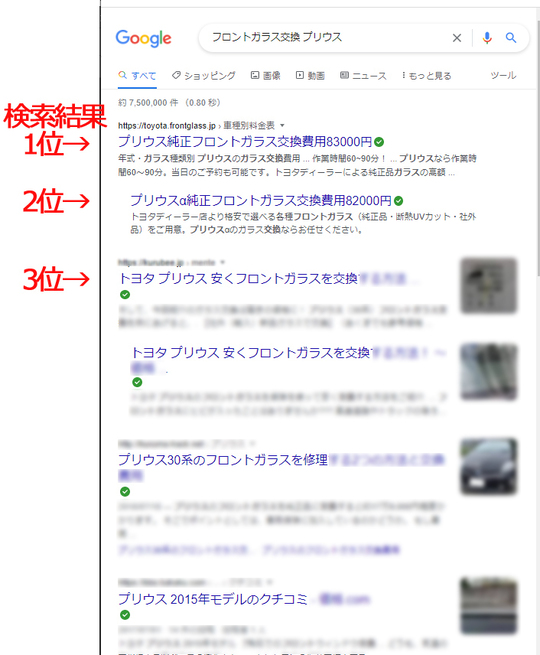
Task: Switch to ショッピング tab
Action: [204, 76]
